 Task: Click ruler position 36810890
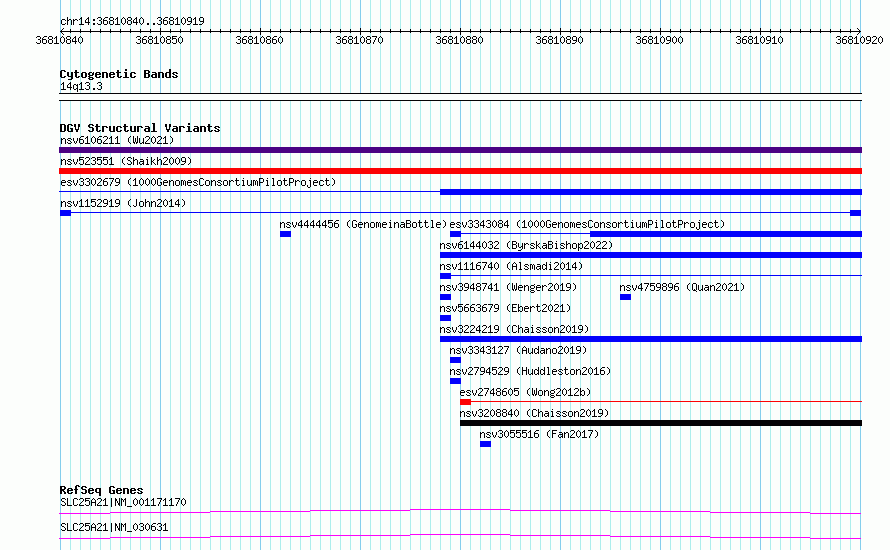click(559, 40)
